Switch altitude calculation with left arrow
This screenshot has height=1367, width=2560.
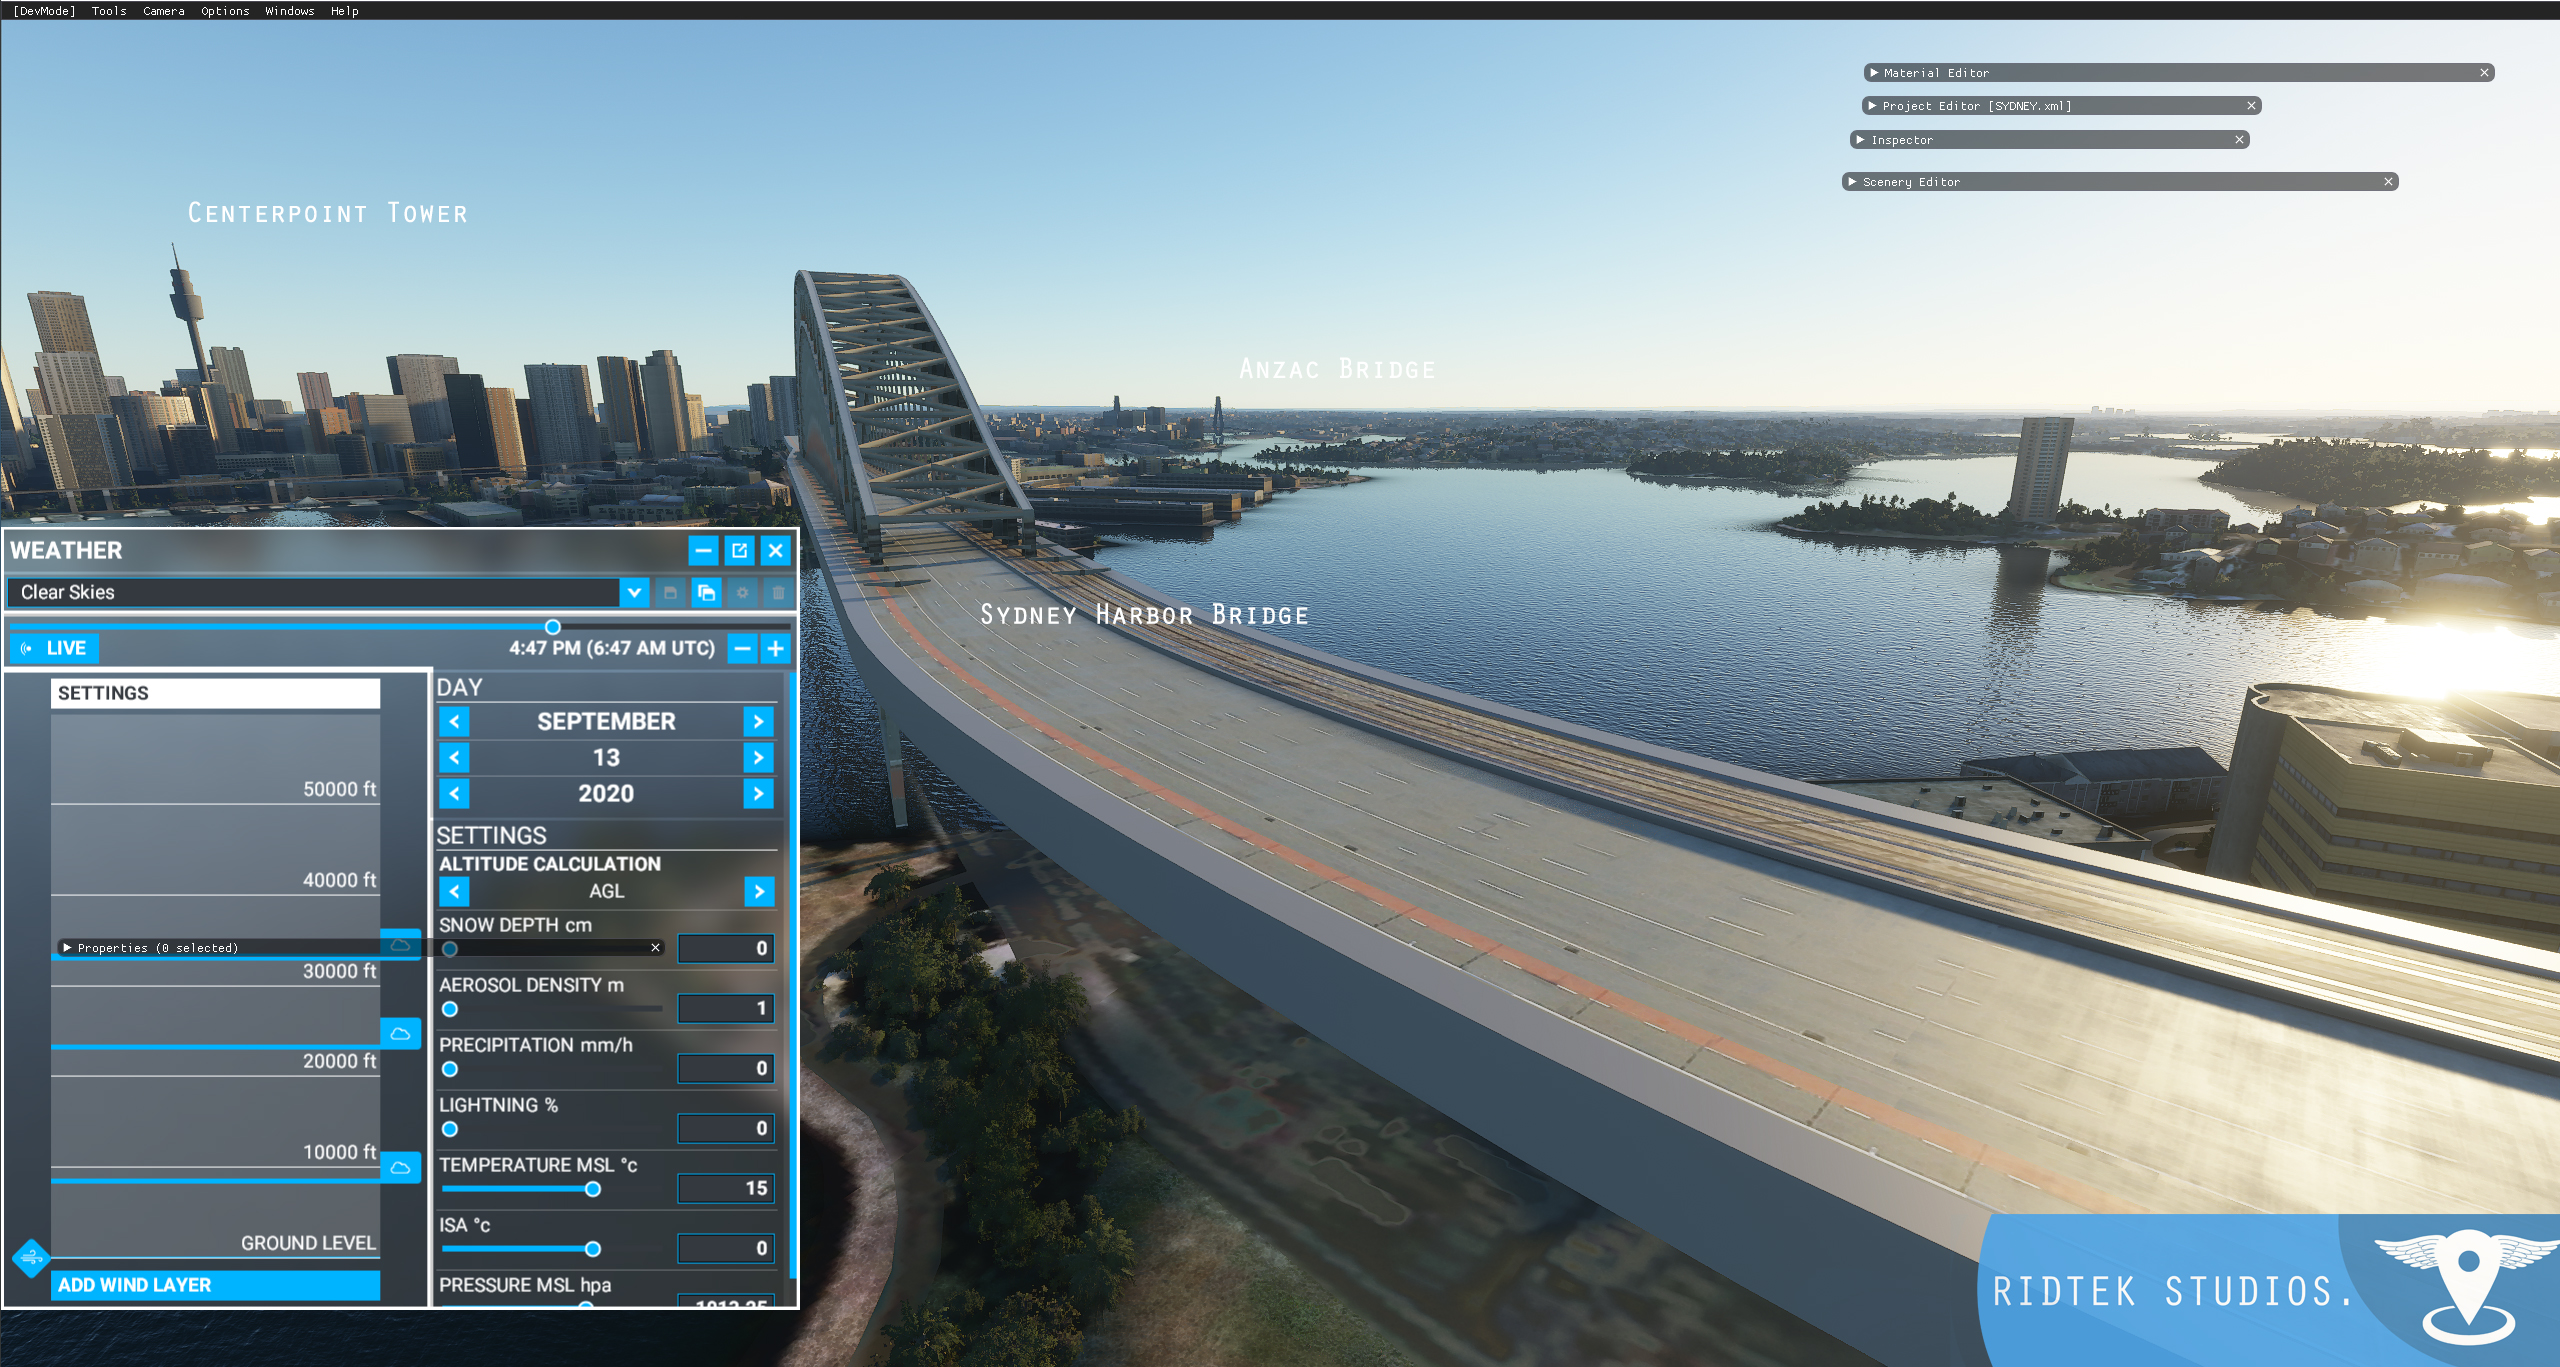[454, 891]
